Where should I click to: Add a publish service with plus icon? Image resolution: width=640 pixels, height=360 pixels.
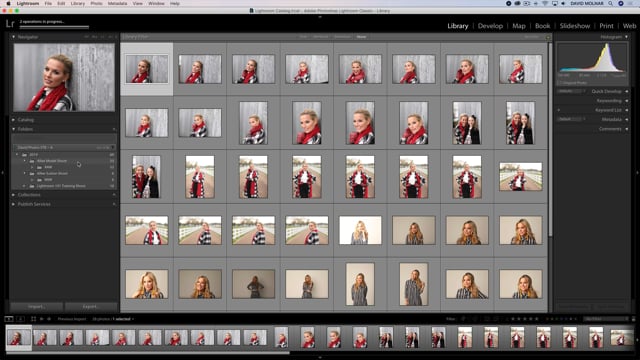click(114, 204)
